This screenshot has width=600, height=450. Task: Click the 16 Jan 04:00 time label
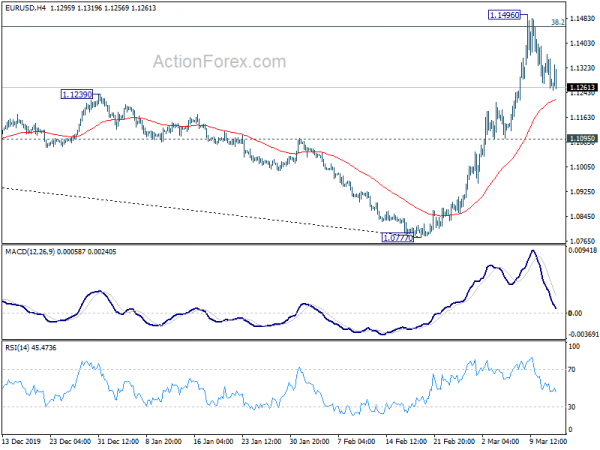tap(213, 441)
